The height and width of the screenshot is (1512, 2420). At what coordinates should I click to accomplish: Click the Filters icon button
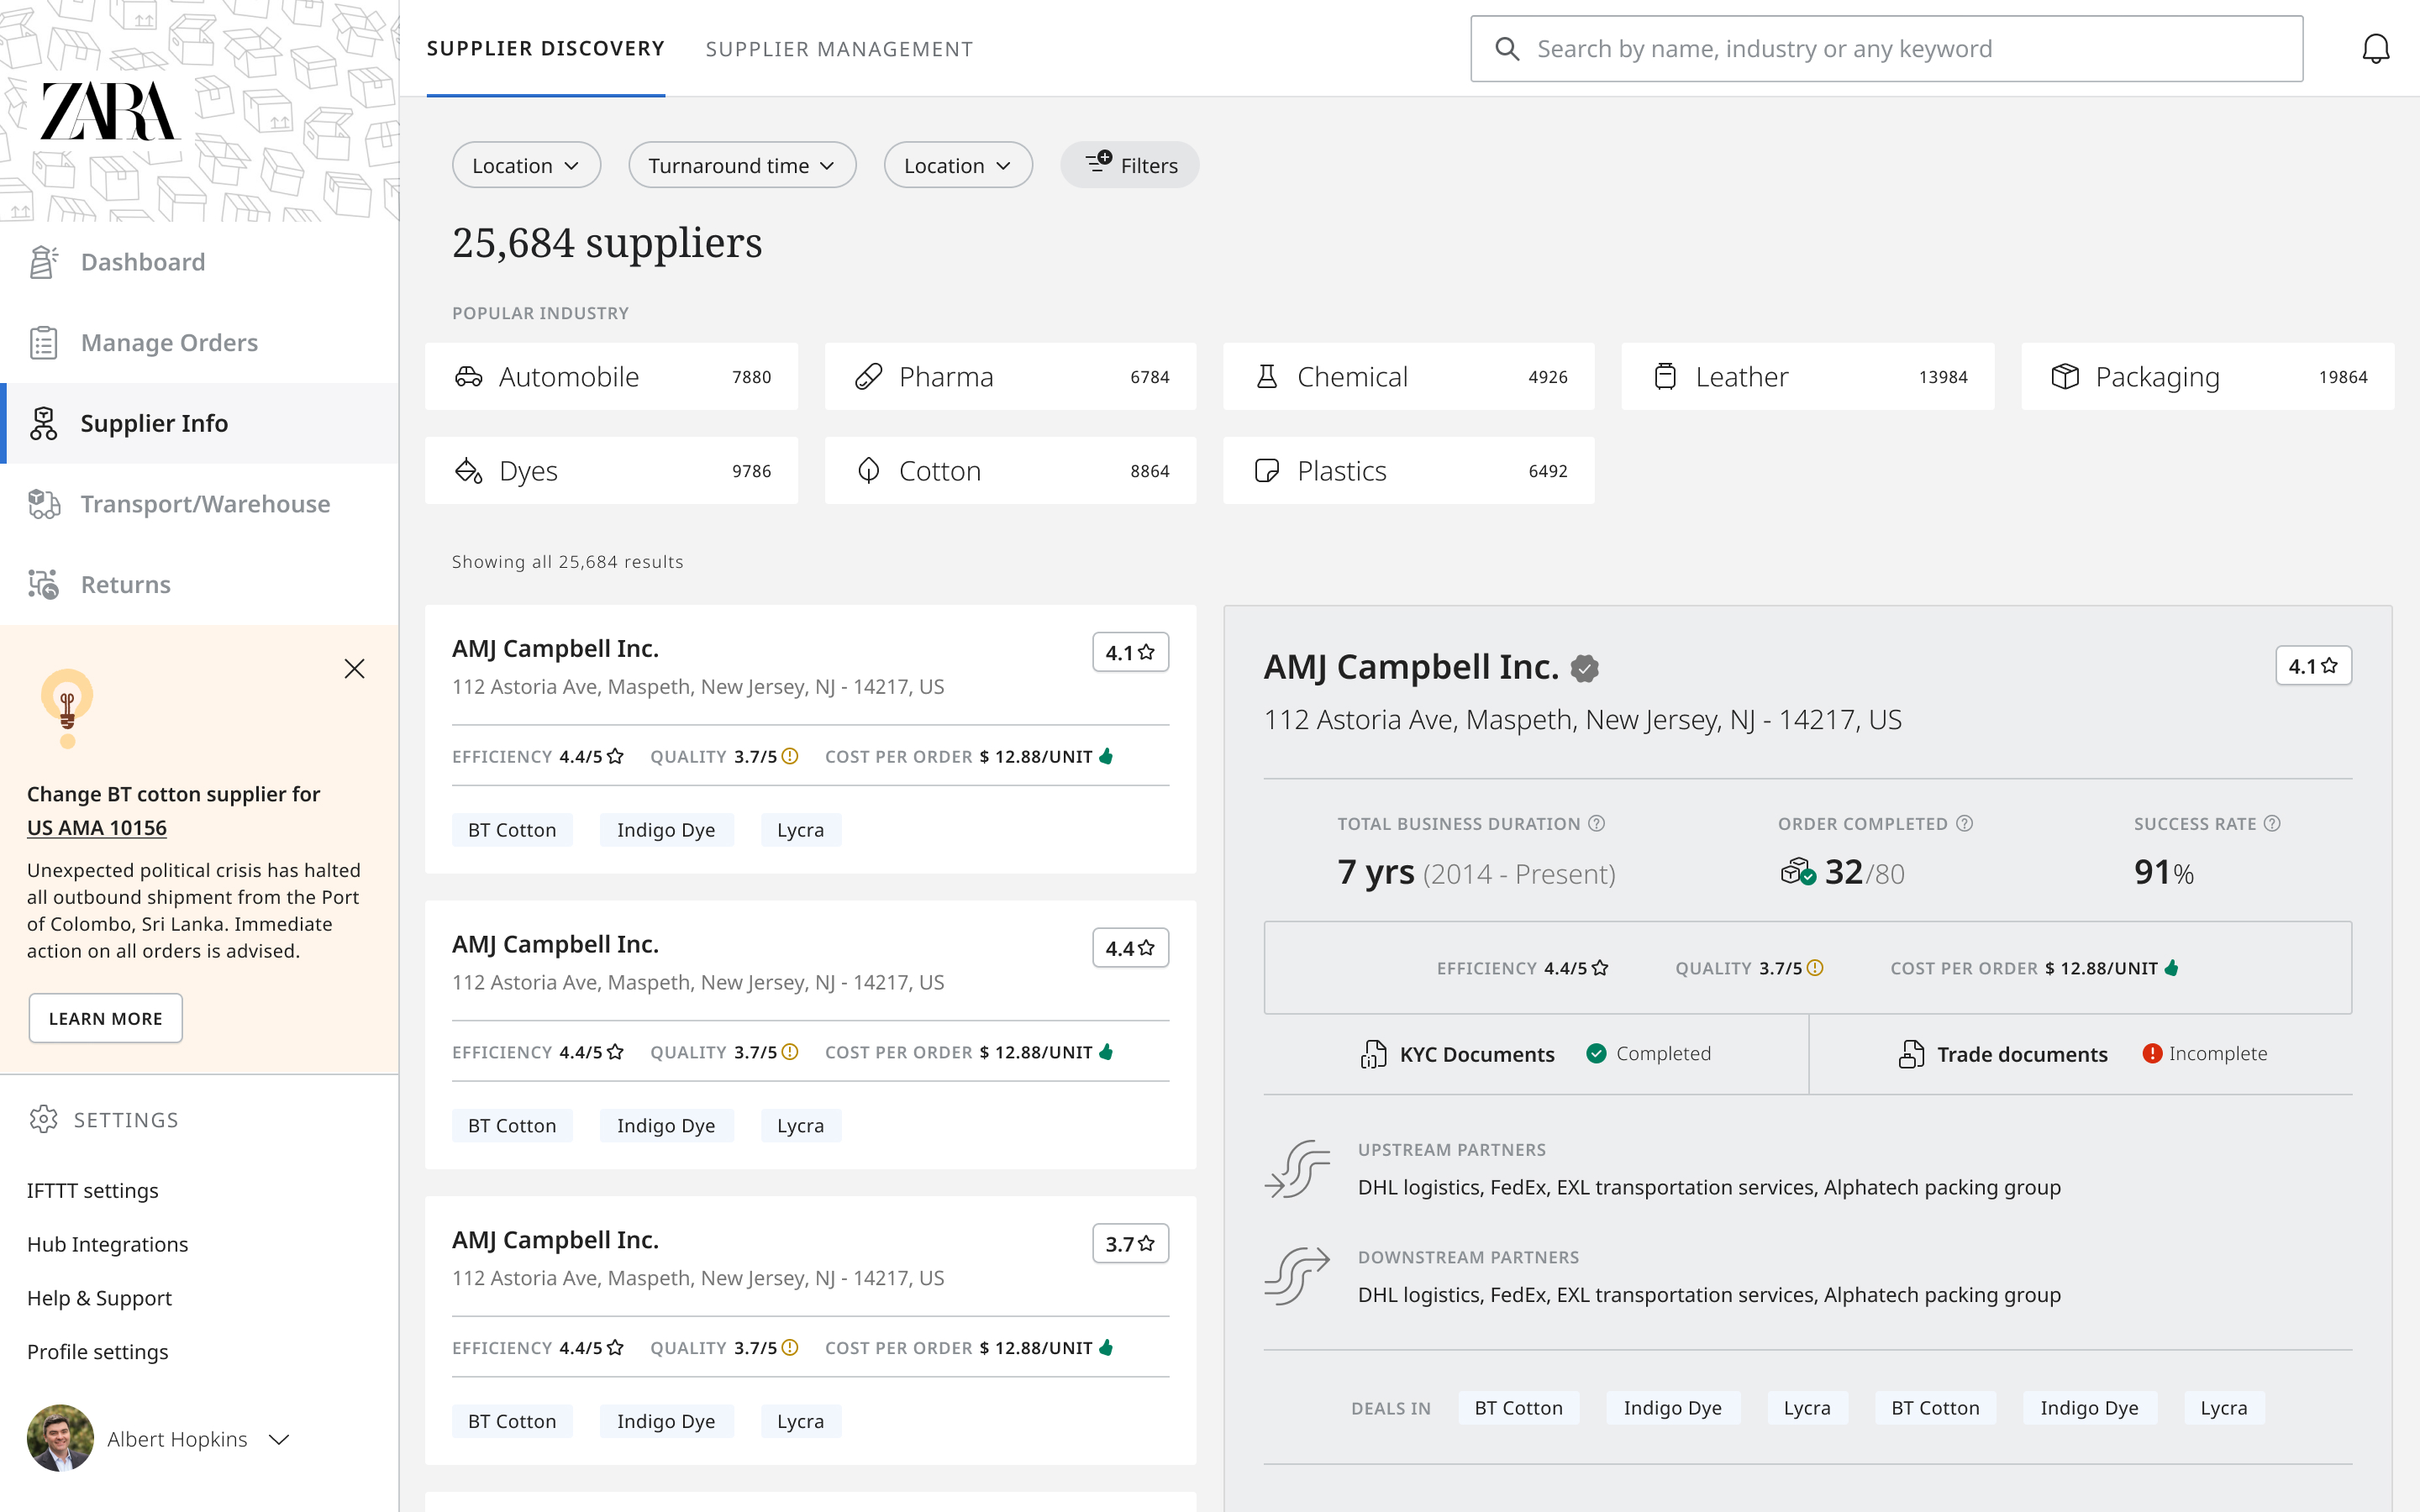(x=1130, y=165)
